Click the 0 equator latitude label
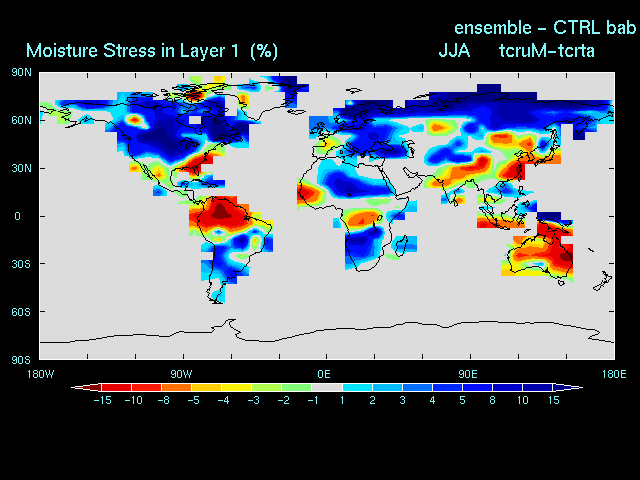This screenshot has height=480, width=640. coord(17,216)
